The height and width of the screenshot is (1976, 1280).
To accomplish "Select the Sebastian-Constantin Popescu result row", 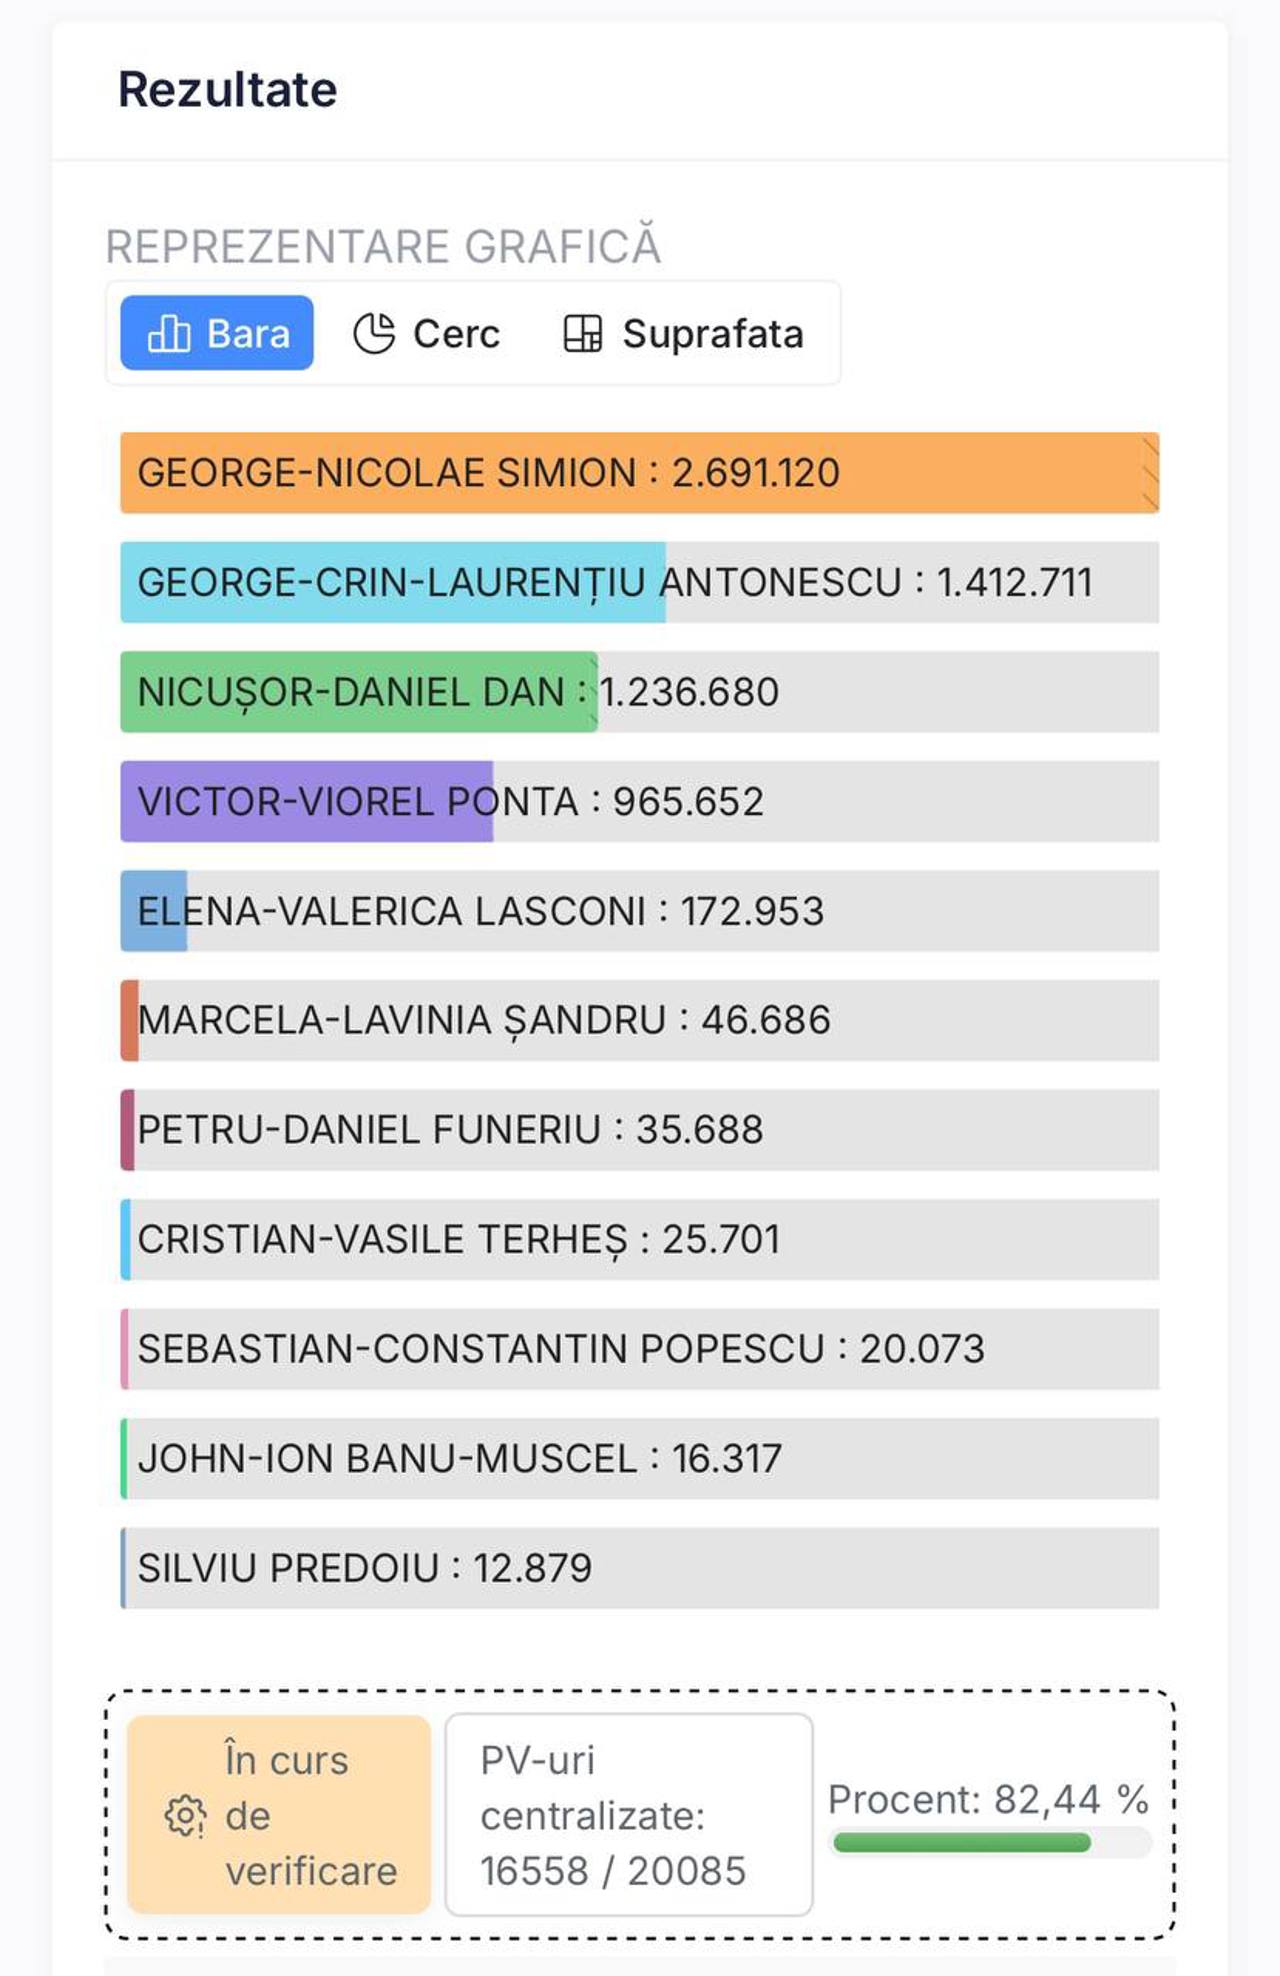I will pyautogui.click(x=639, y=1349).
